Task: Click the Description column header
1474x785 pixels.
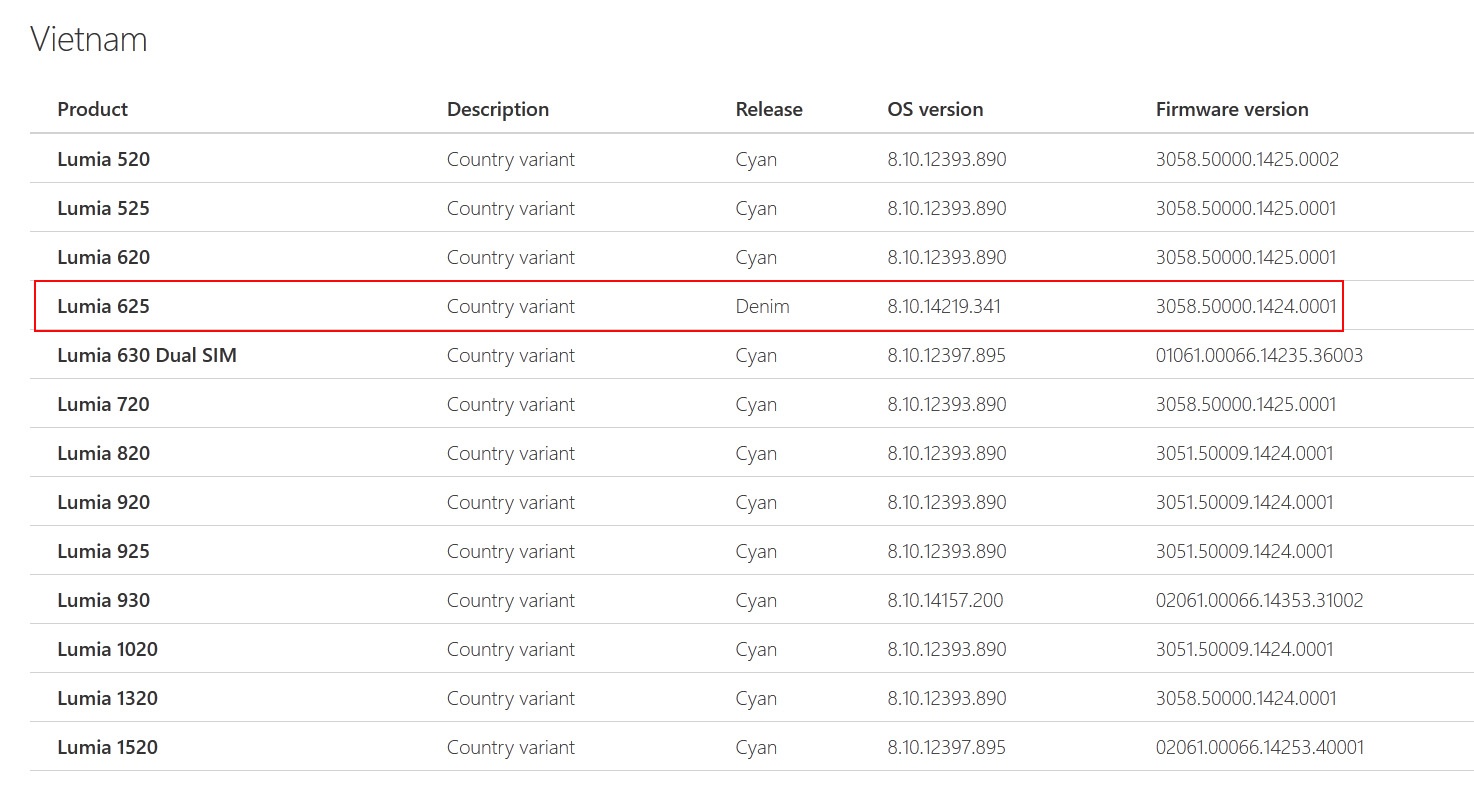Action: (x=497, y=109)
